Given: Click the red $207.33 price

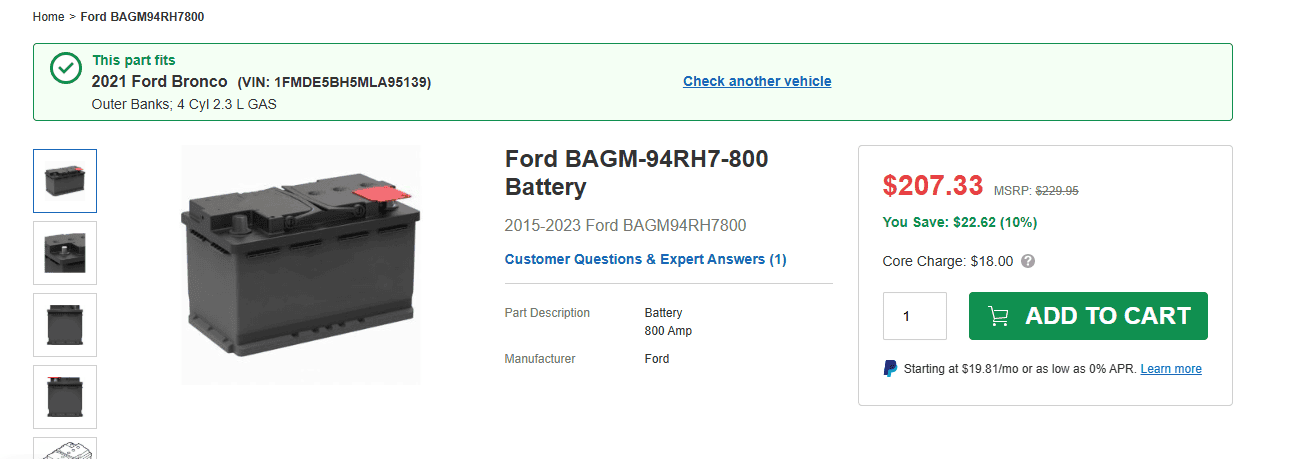Looking at the screenshot, I should 933,185.
